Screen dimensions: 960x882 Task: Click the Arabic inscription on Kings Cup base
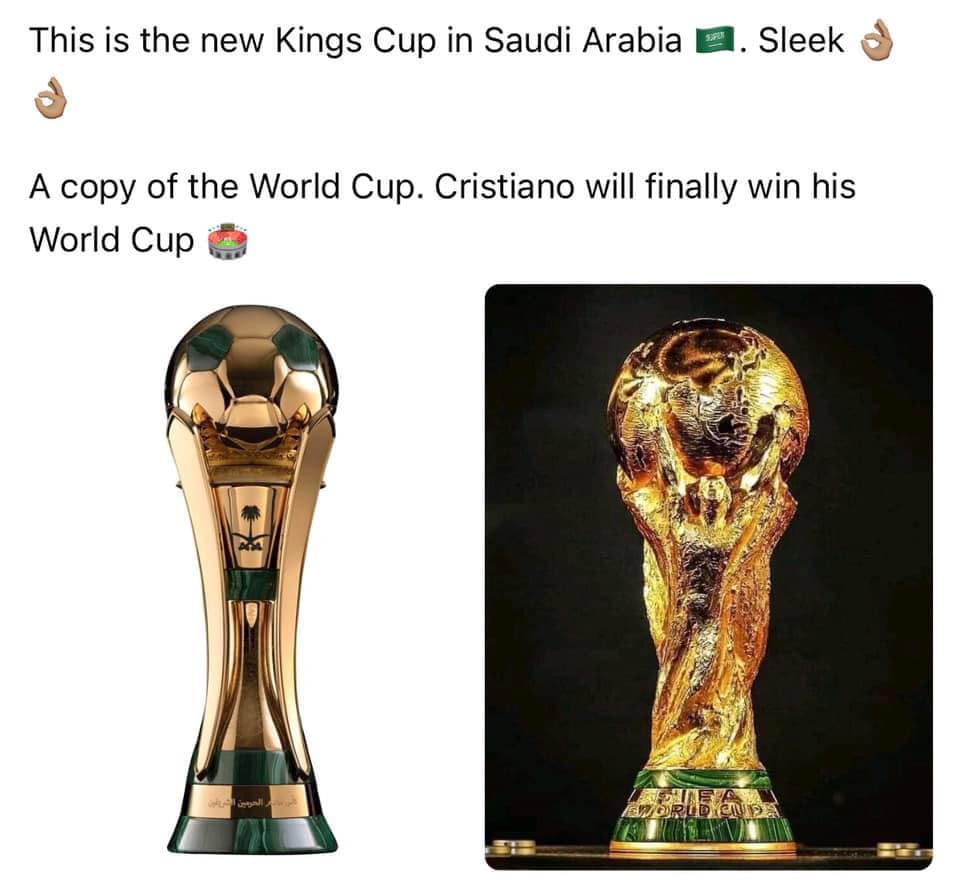252,802
